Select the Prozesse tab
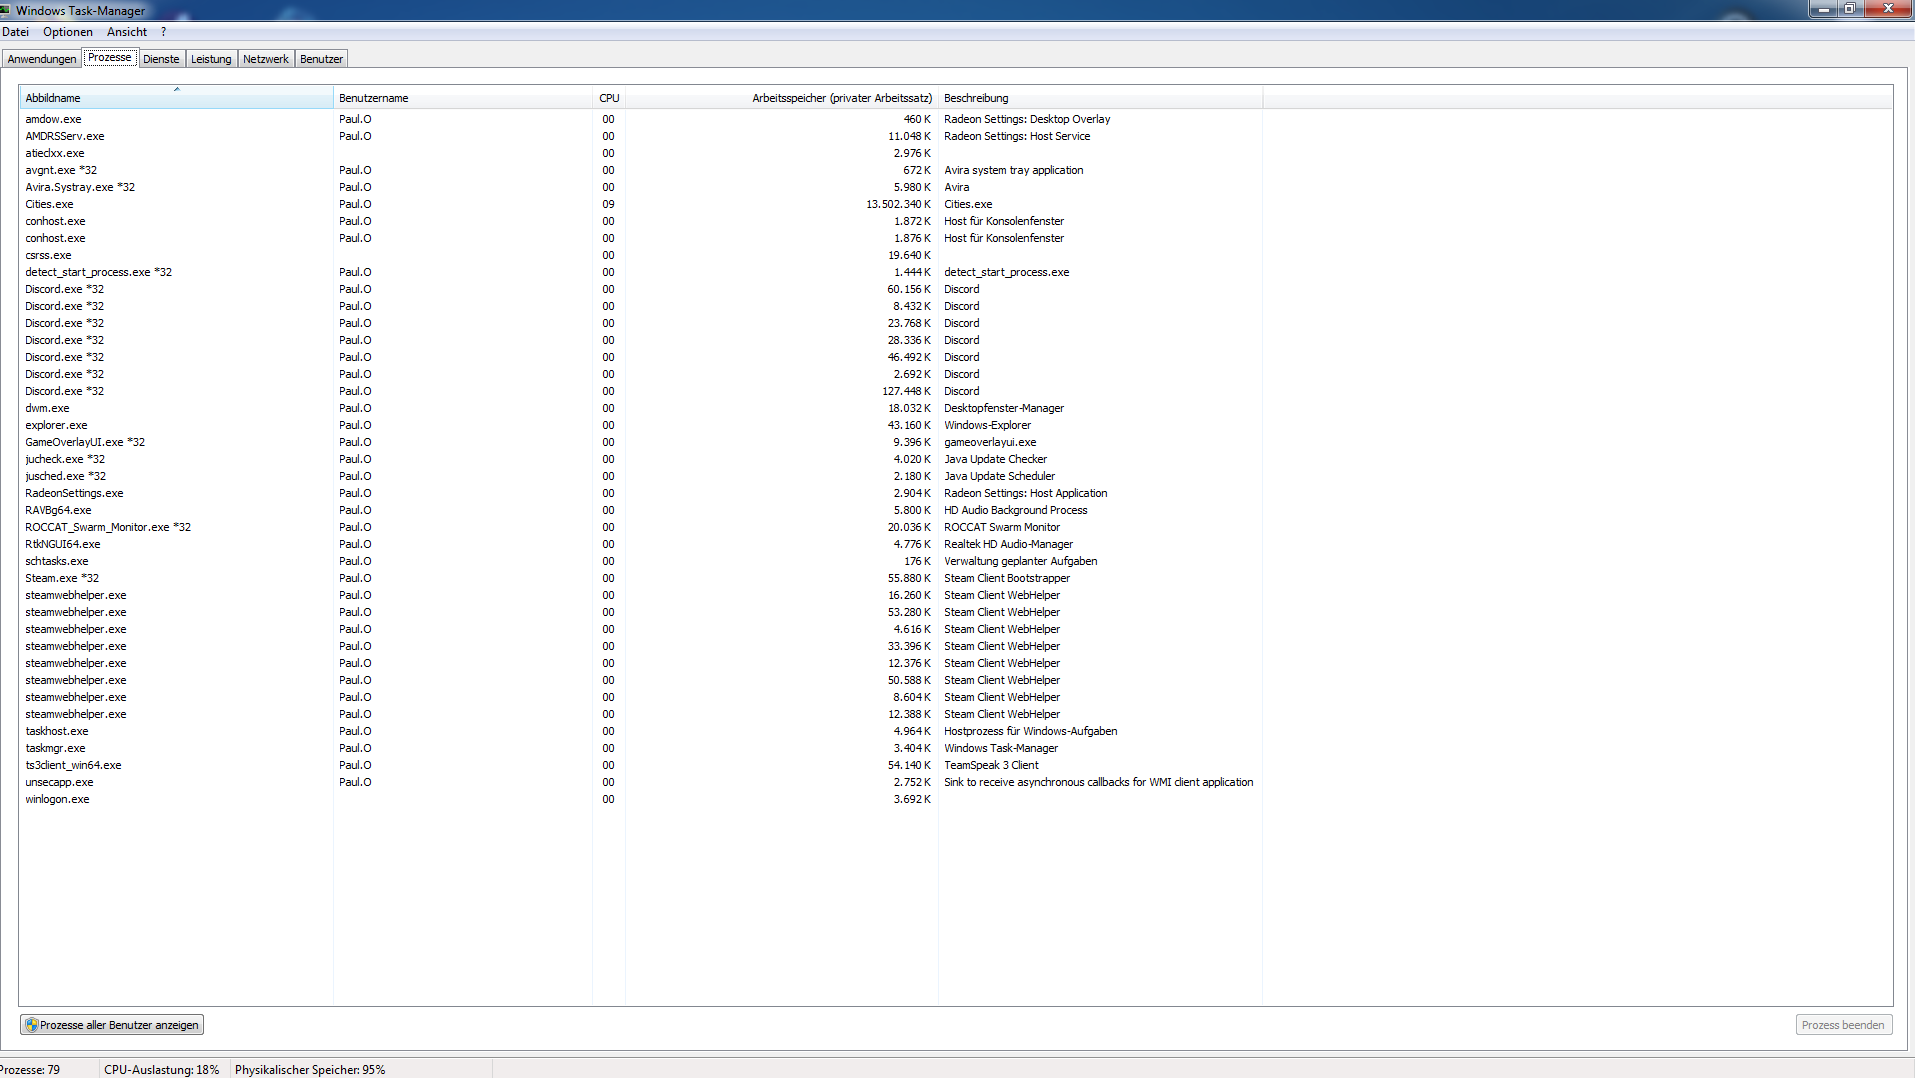1915x1078 pixels. (110, 58)
